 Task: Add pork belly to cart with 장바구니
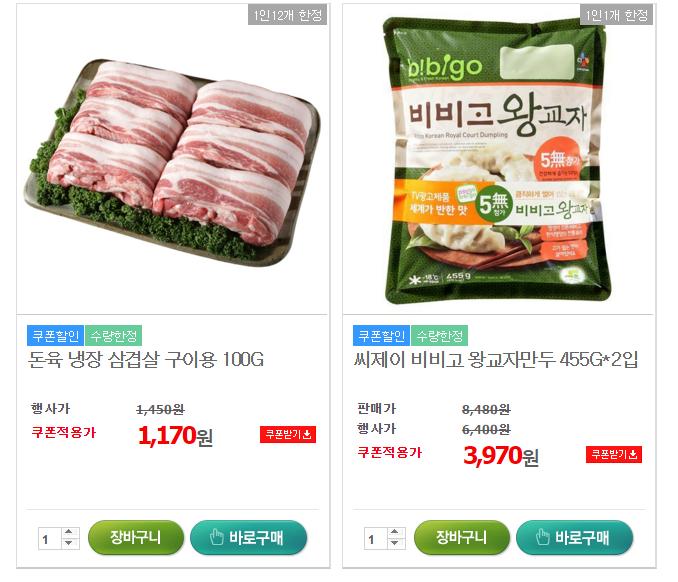(136, 537)
